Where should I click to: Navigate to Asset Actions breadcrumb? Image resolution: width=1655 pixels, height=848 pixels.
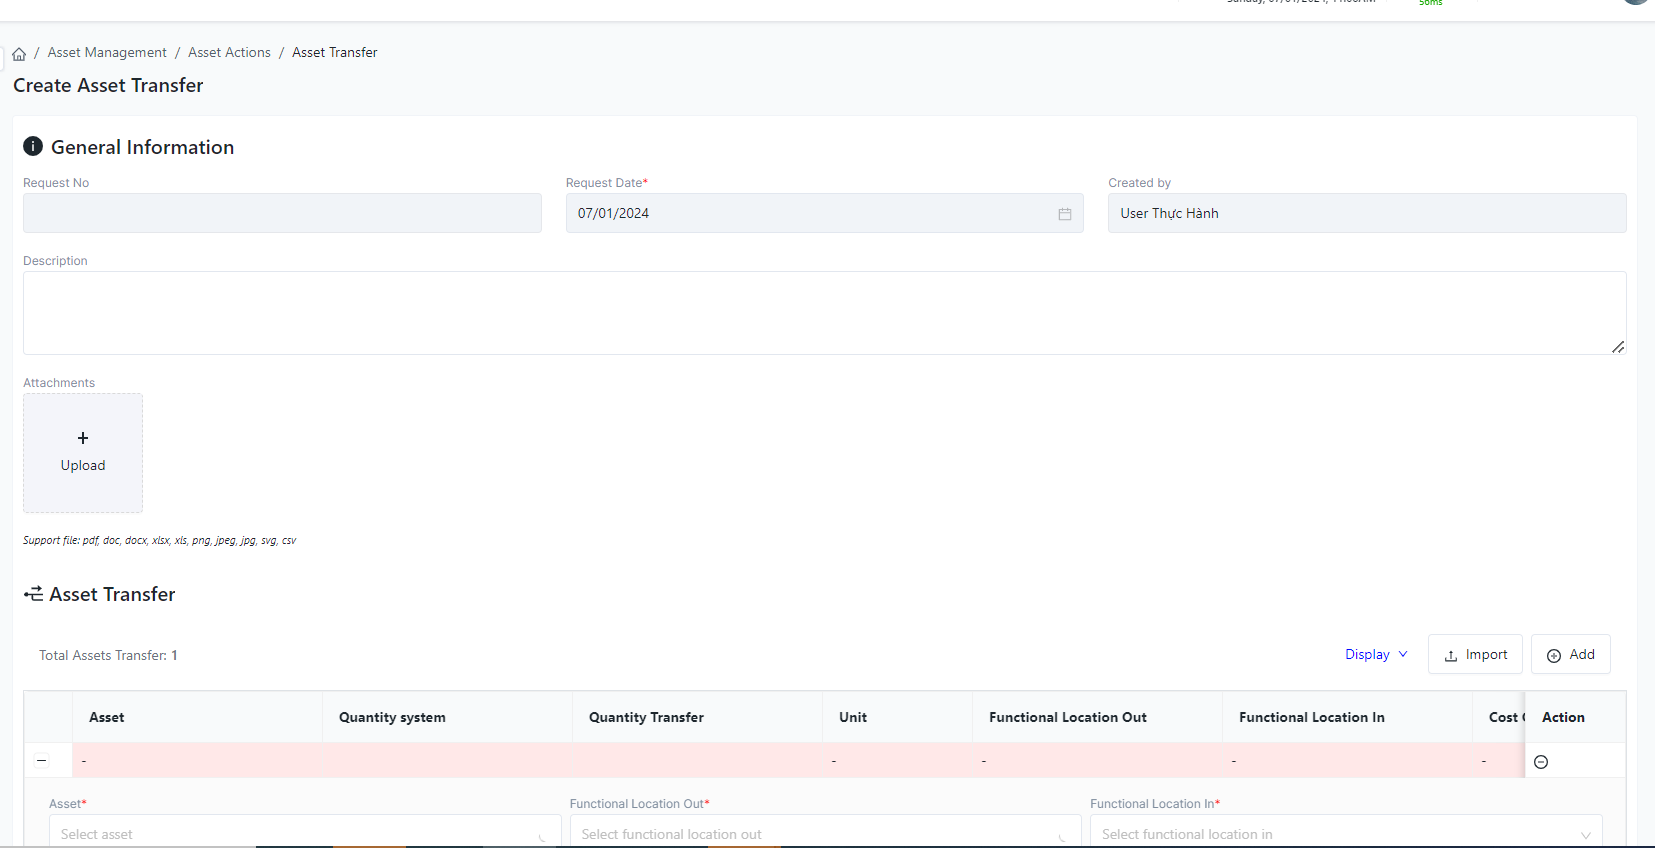pos(229,53)
